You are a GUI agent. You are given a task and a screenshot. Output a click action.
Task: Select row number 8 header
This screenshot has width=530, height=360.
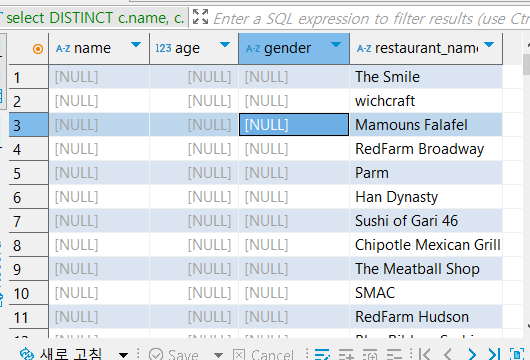(x=28, y=245)
